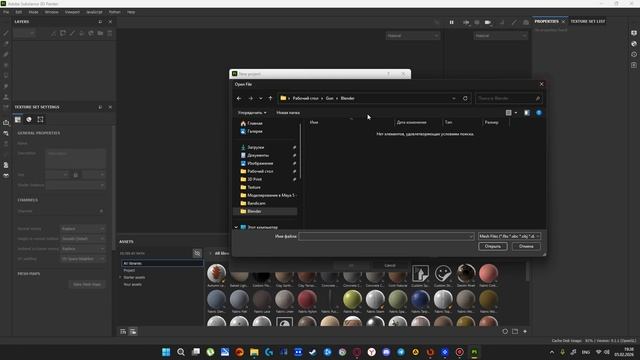Expand Starter assets in Assets panel

point(120,278)
